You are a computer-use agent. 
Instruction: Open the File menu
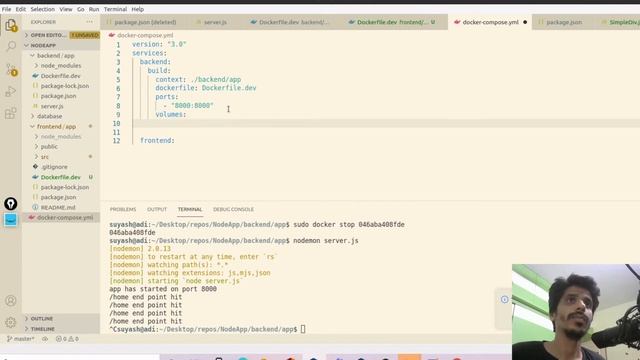point(7,9)
